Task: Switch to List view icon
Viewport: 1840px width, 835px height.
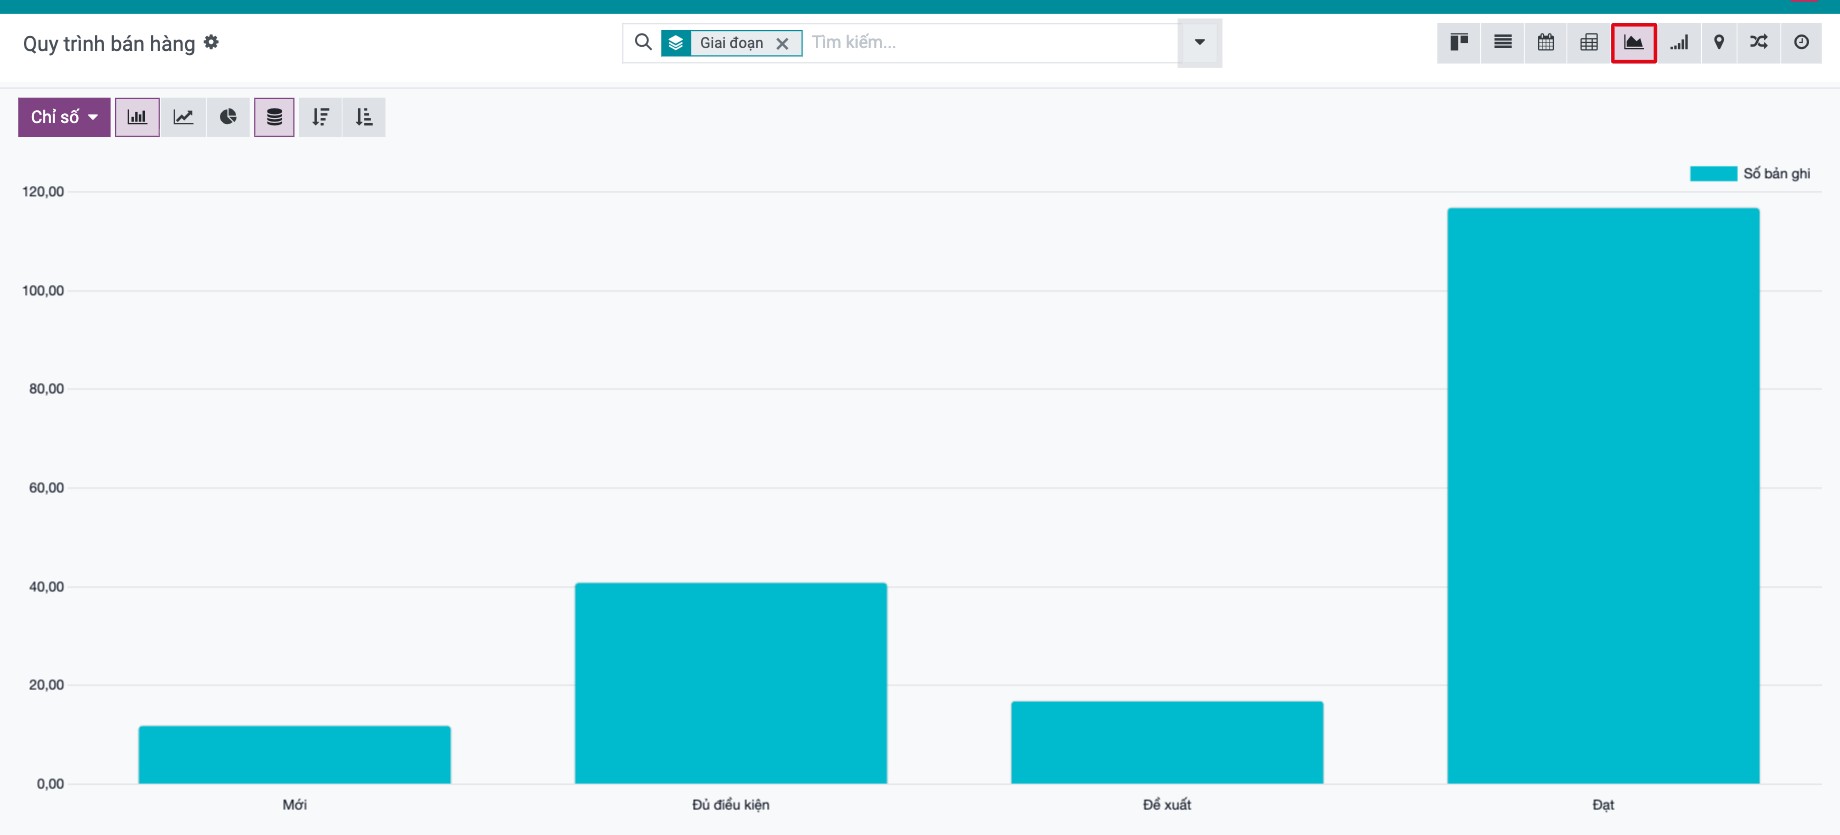Action: pos(1503,43)
